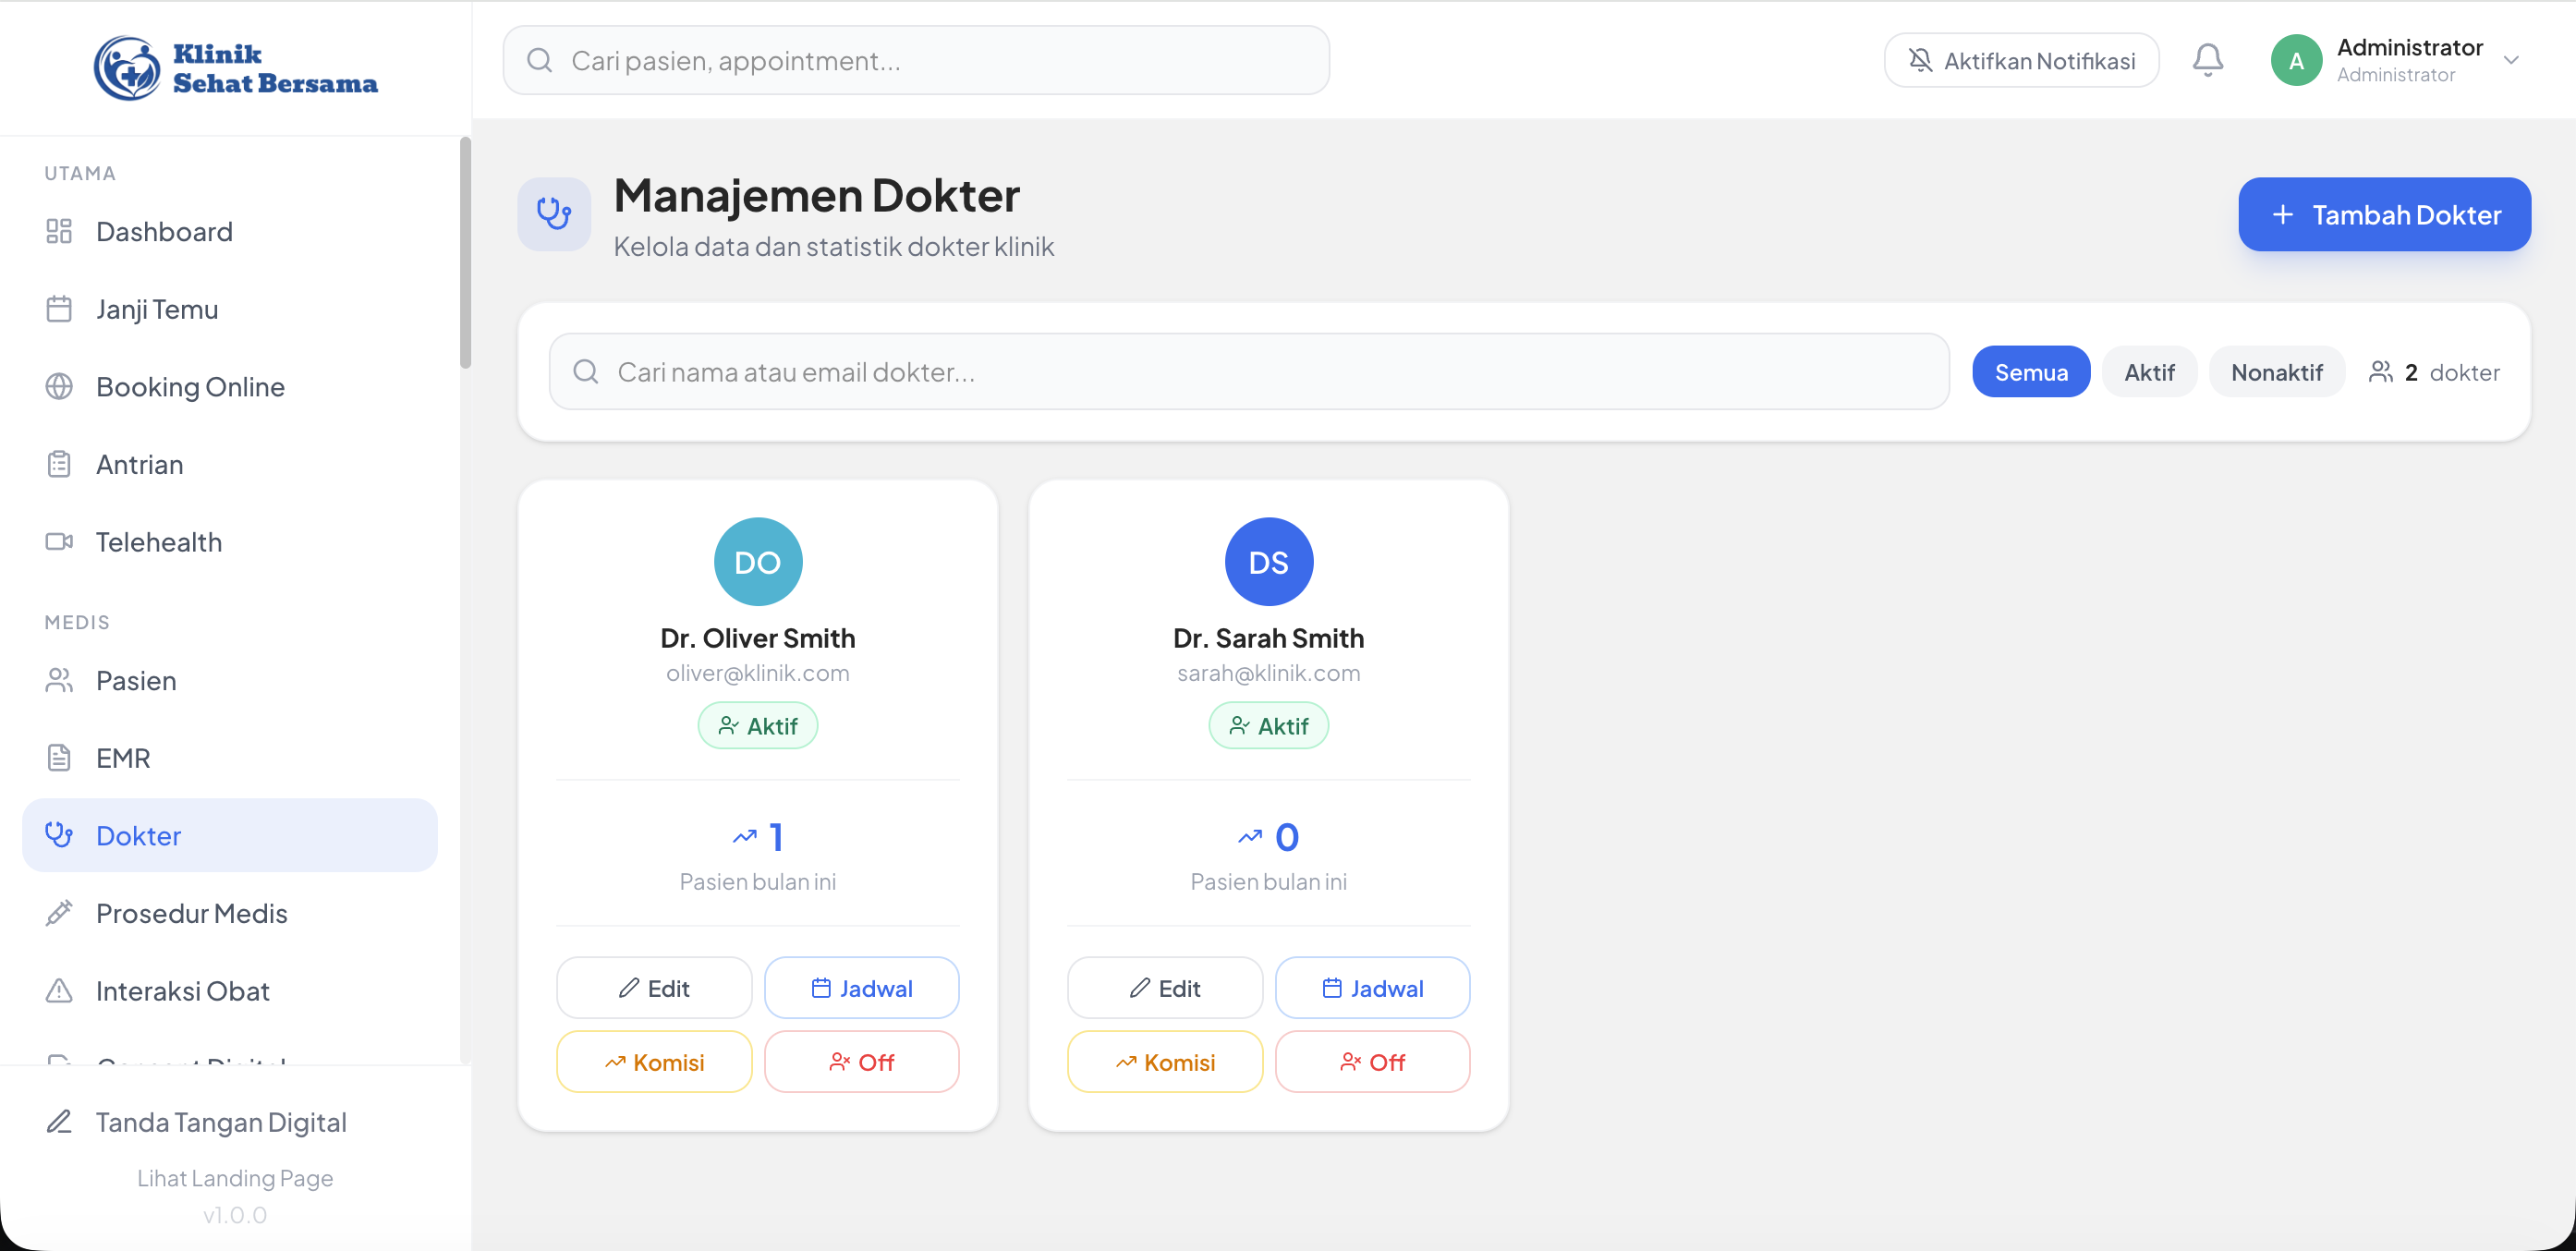Open Jadwal for Dr. Sarah Smith
The width and height of the screenshot is (2576, 1251).
[1372, 988]
